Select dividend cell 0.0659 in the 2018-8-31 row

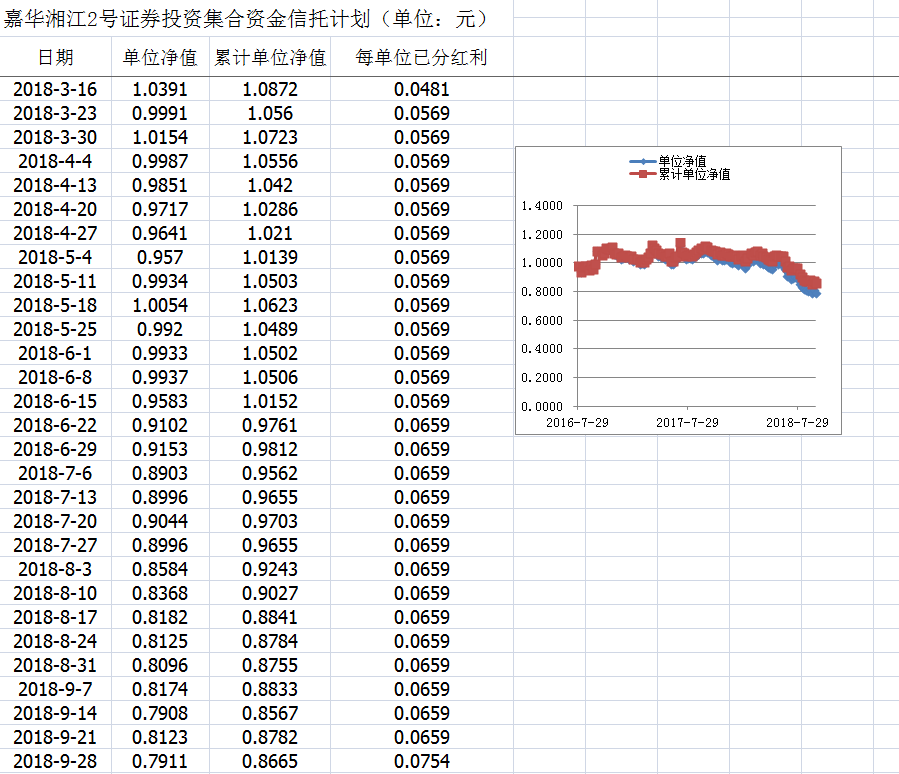click(x=422, y=666)
